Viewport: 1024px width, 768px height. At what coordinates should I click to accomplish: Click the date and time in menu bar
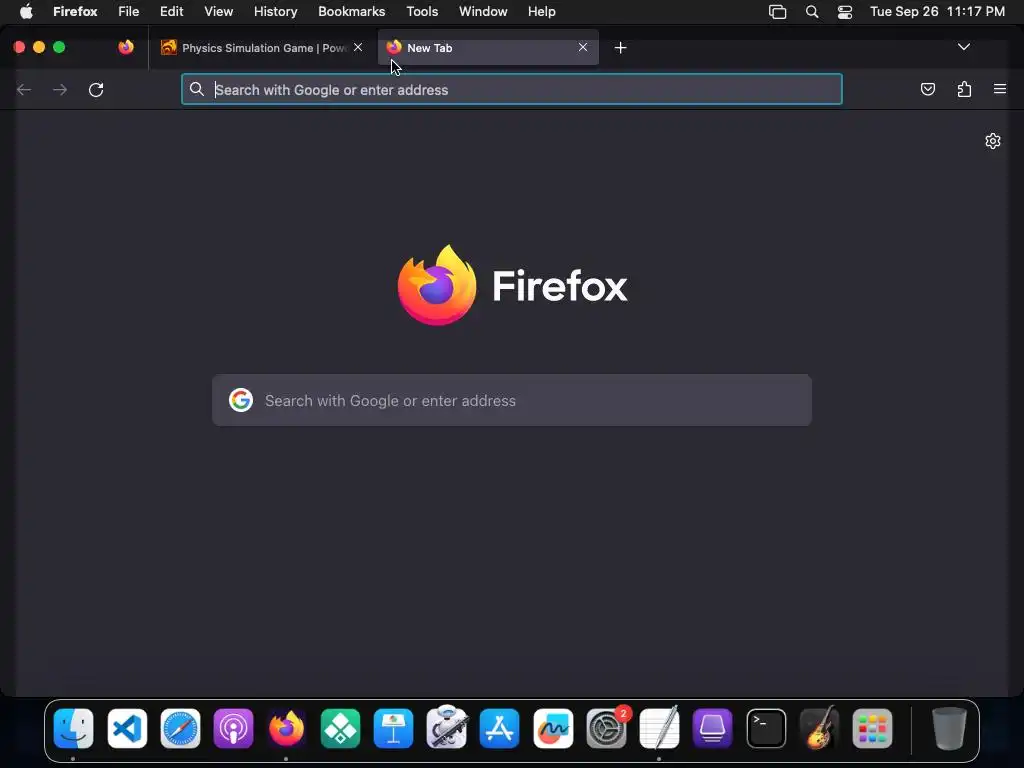(937, 11)
